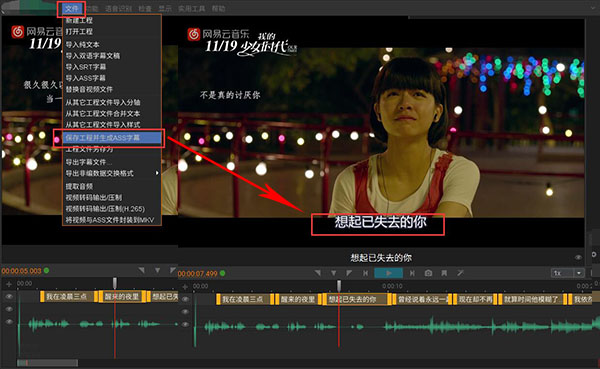The image size is (600, 369).
Task: Select 导出字幕文件... menu entry
Action: (x=88, y=162)
